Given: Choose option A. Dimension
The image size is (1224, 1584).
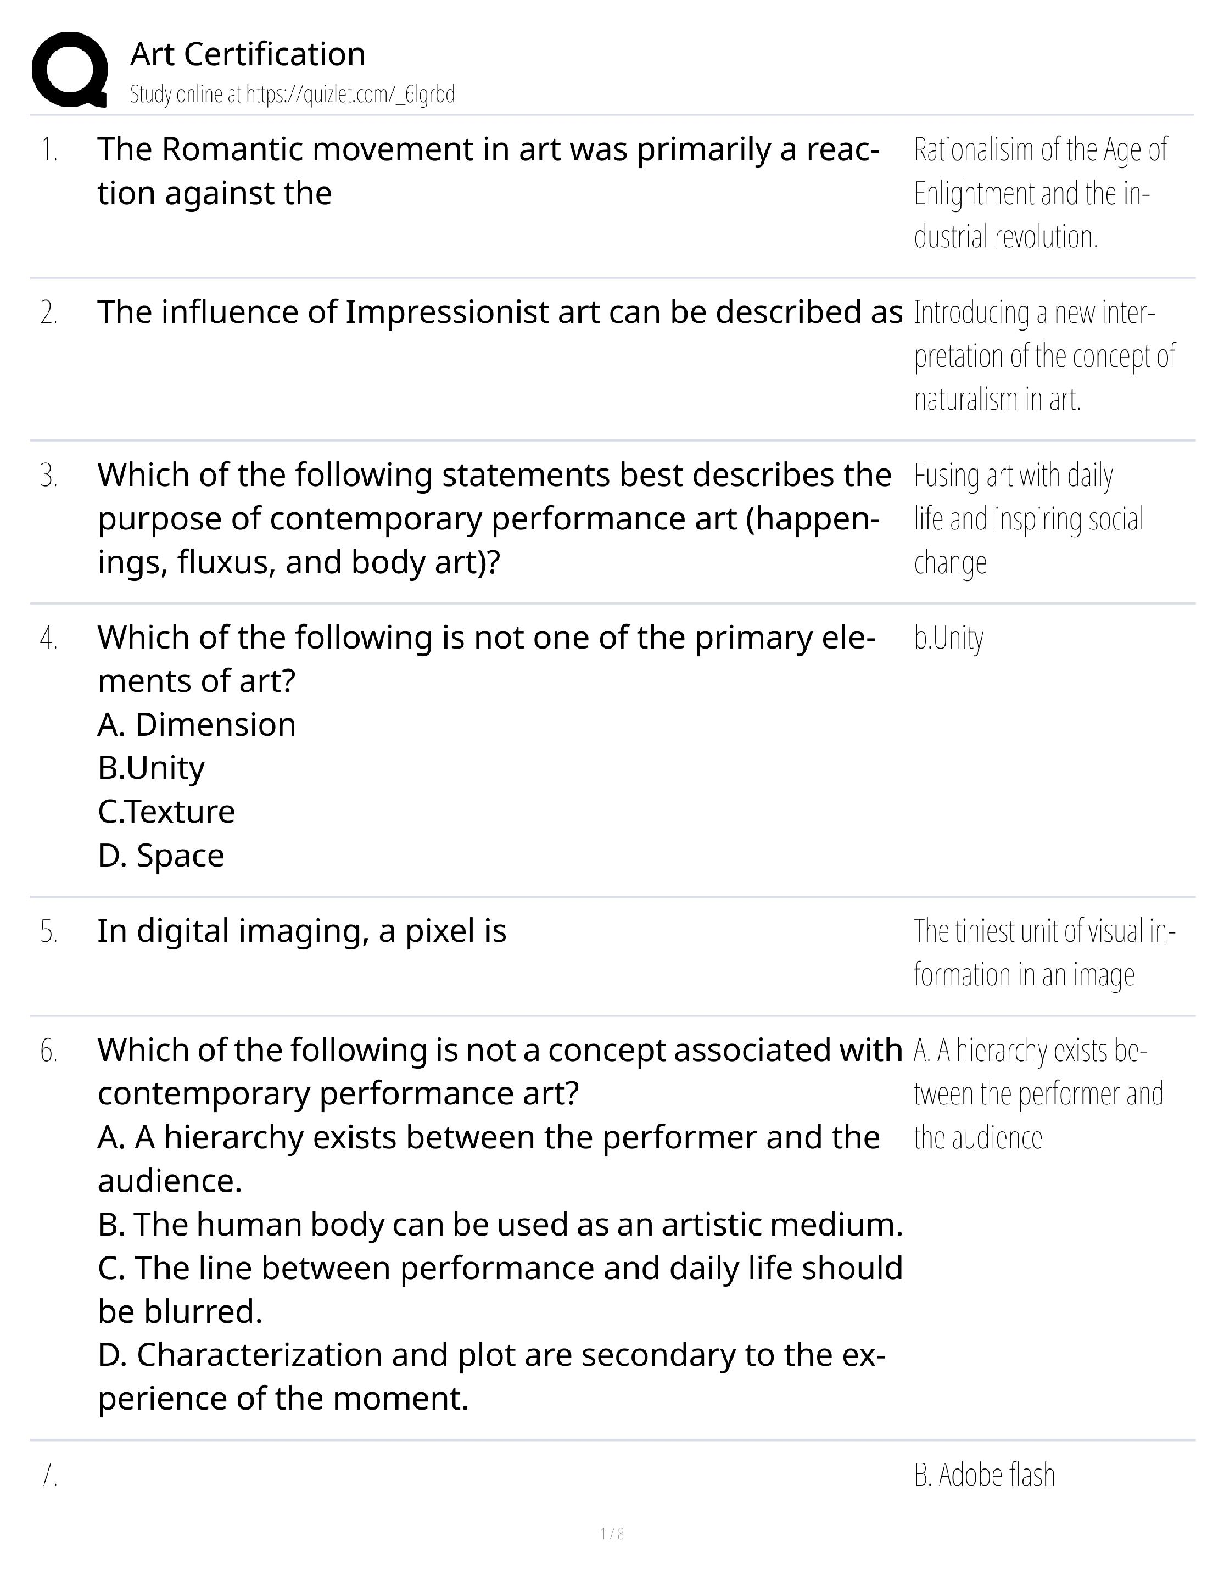Looking at the screenshot, I should [x=197, y=724].
